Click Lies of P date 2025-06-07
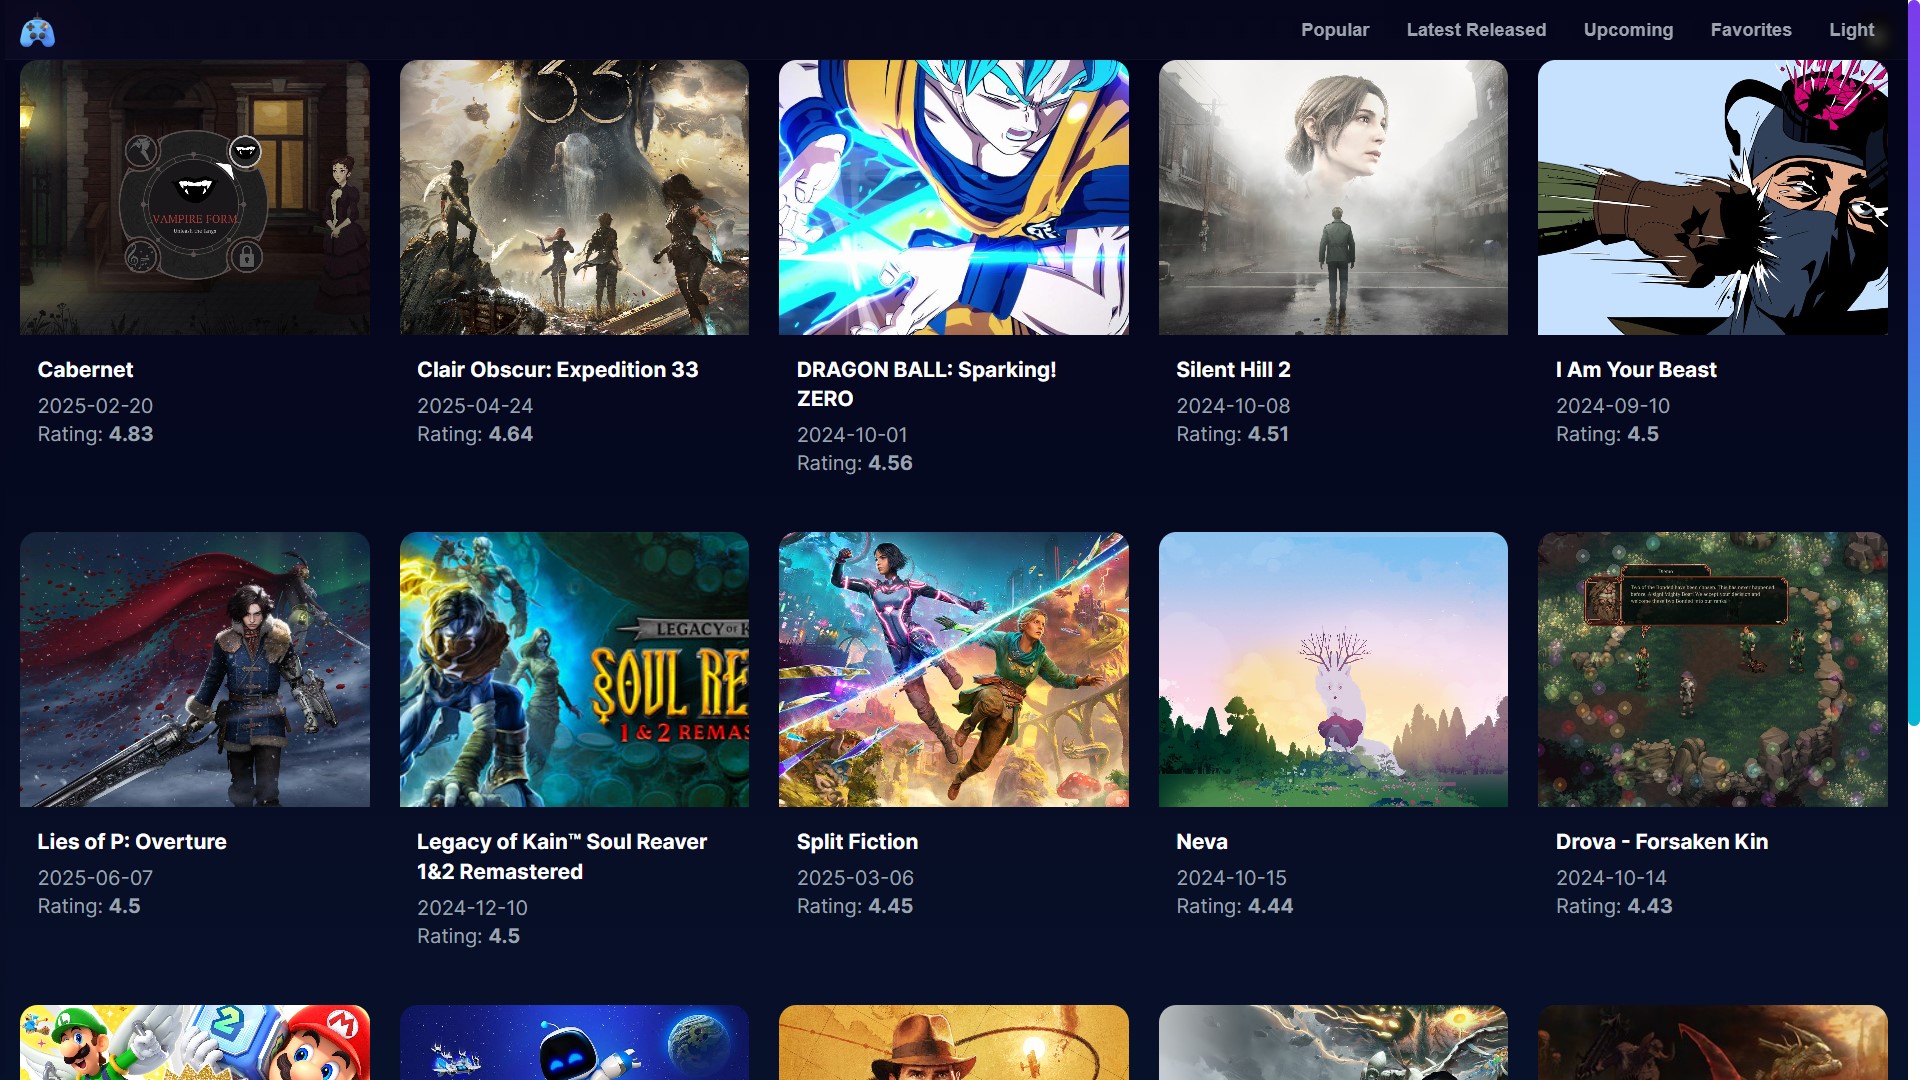Image resolution: width=1920 pixels, height=1080 pixels. tap(95, 878)
